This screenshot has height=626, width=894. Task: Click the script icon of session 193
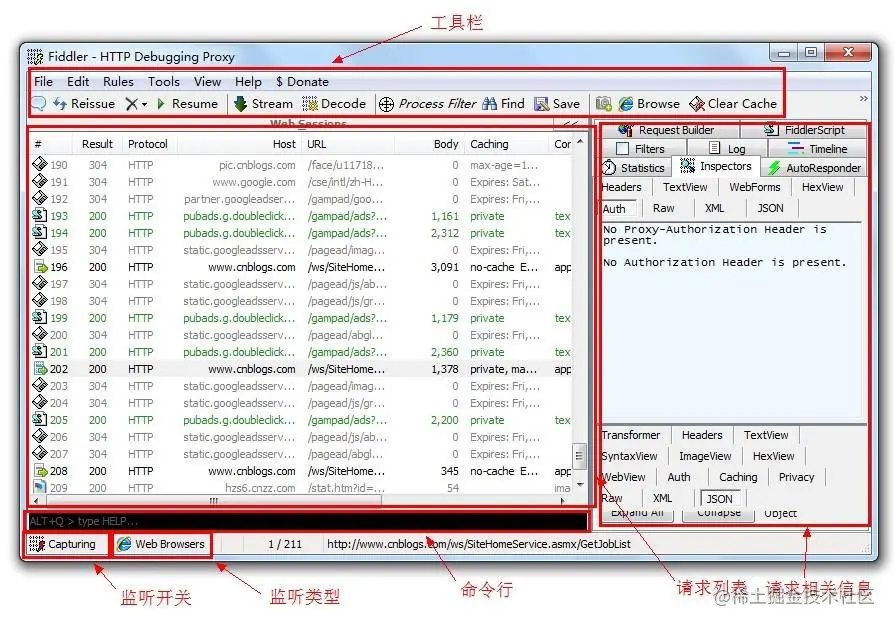40,216
